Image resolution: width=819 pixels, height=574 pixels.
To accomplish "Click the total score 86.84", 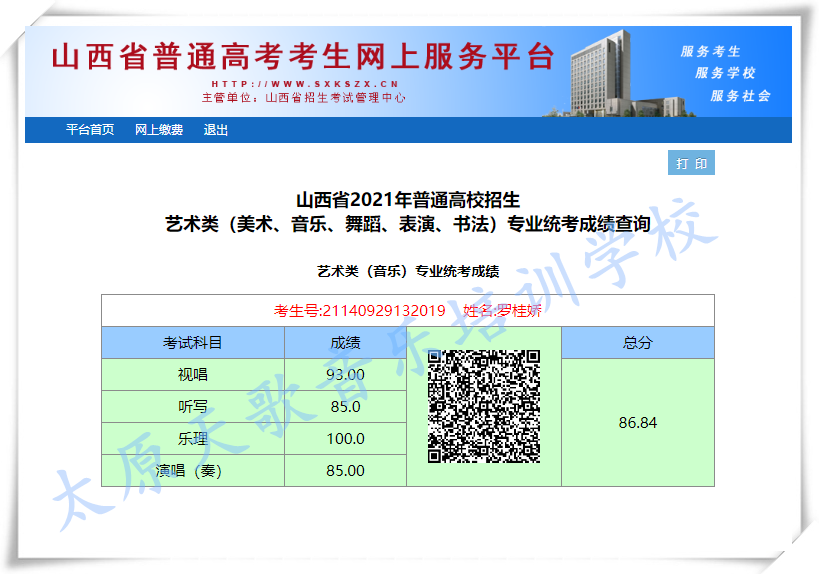I will click(638, 423).
